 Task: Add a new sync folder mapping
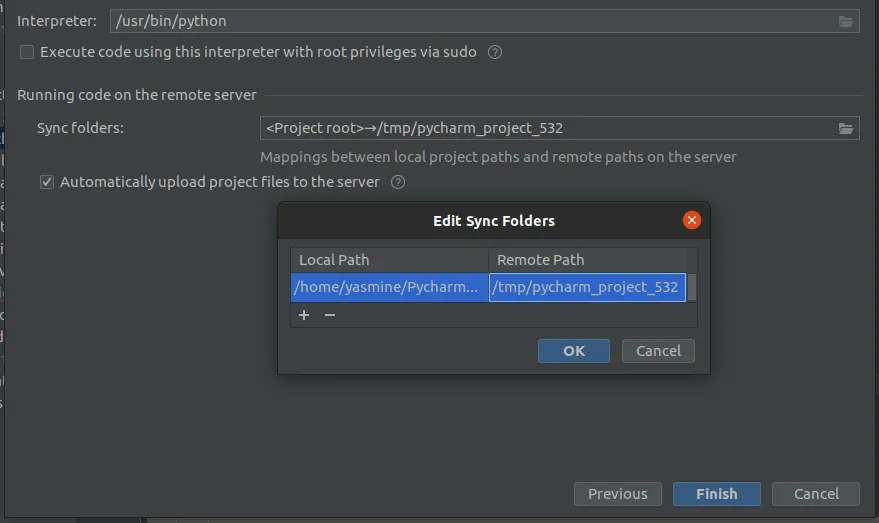click(304, 315)
